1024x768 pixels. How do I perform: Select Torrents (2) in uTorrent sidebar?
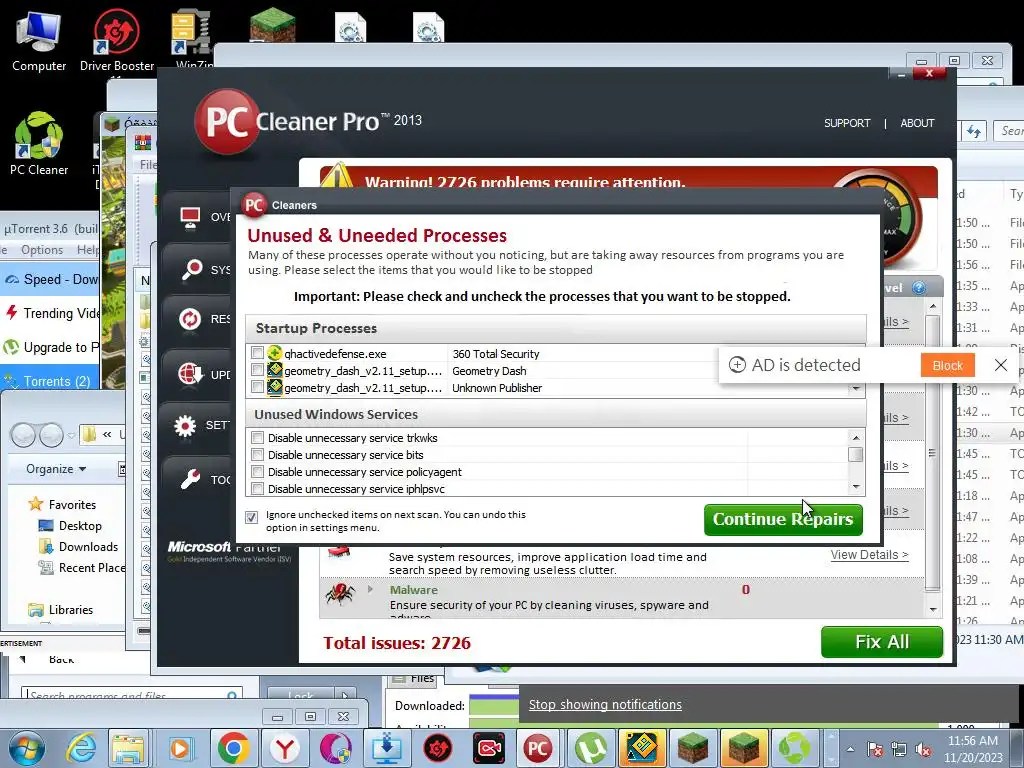point(50,381)
